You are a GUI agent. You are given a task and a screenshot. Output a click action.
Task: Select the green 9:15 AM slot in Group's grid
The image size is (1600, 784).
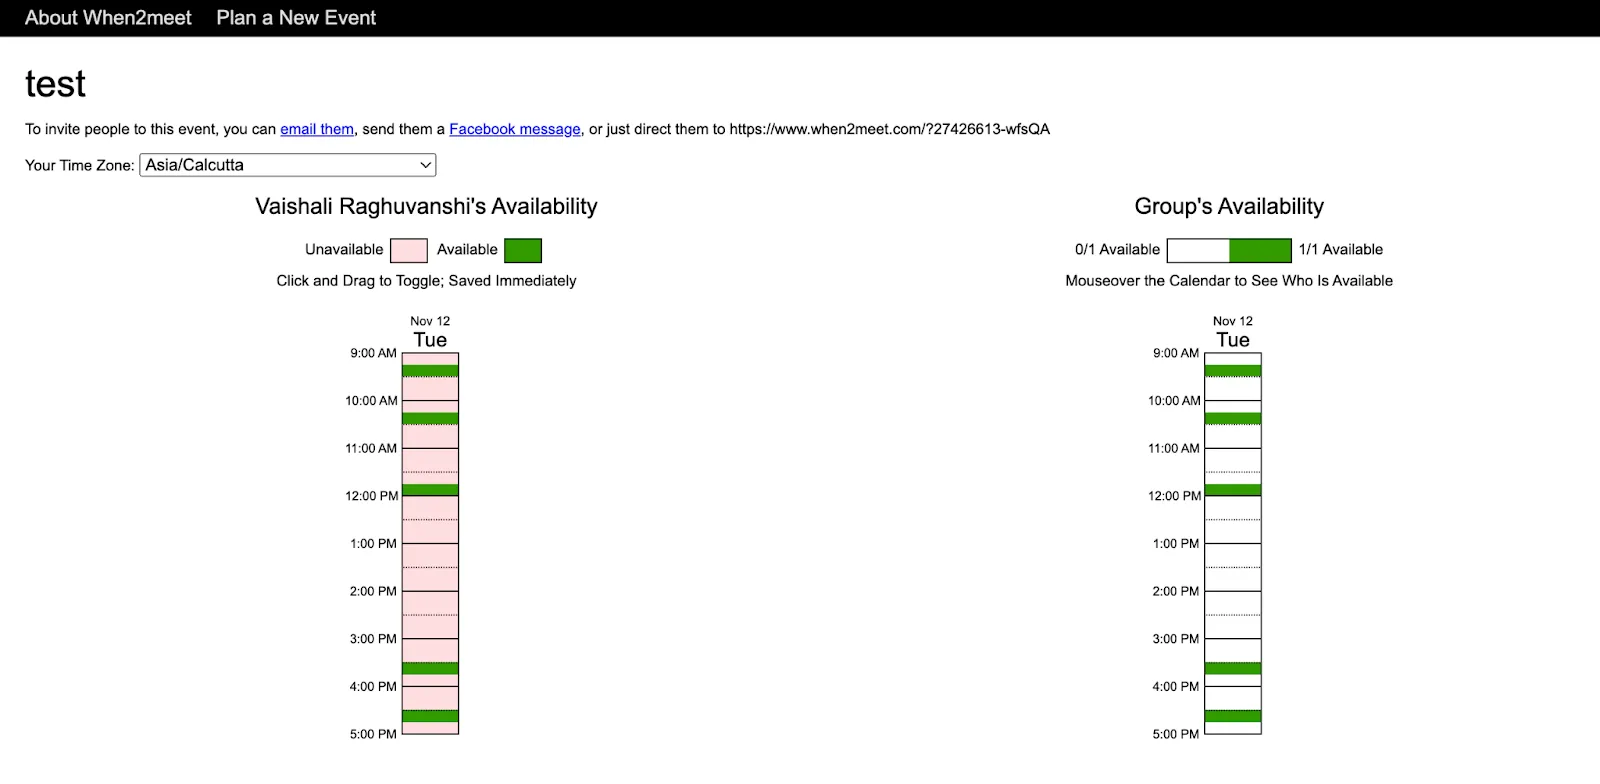pos(1233,371)
